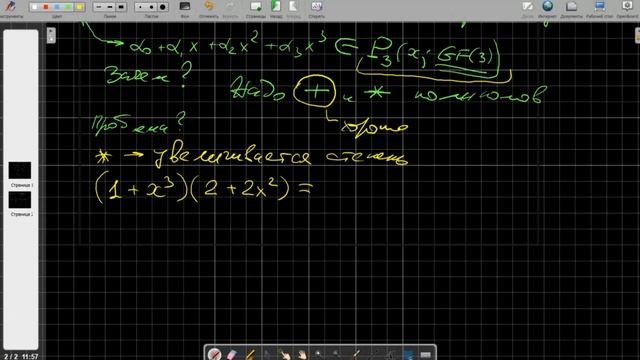Add a new page (Страницы)

(x=256, y=8)
